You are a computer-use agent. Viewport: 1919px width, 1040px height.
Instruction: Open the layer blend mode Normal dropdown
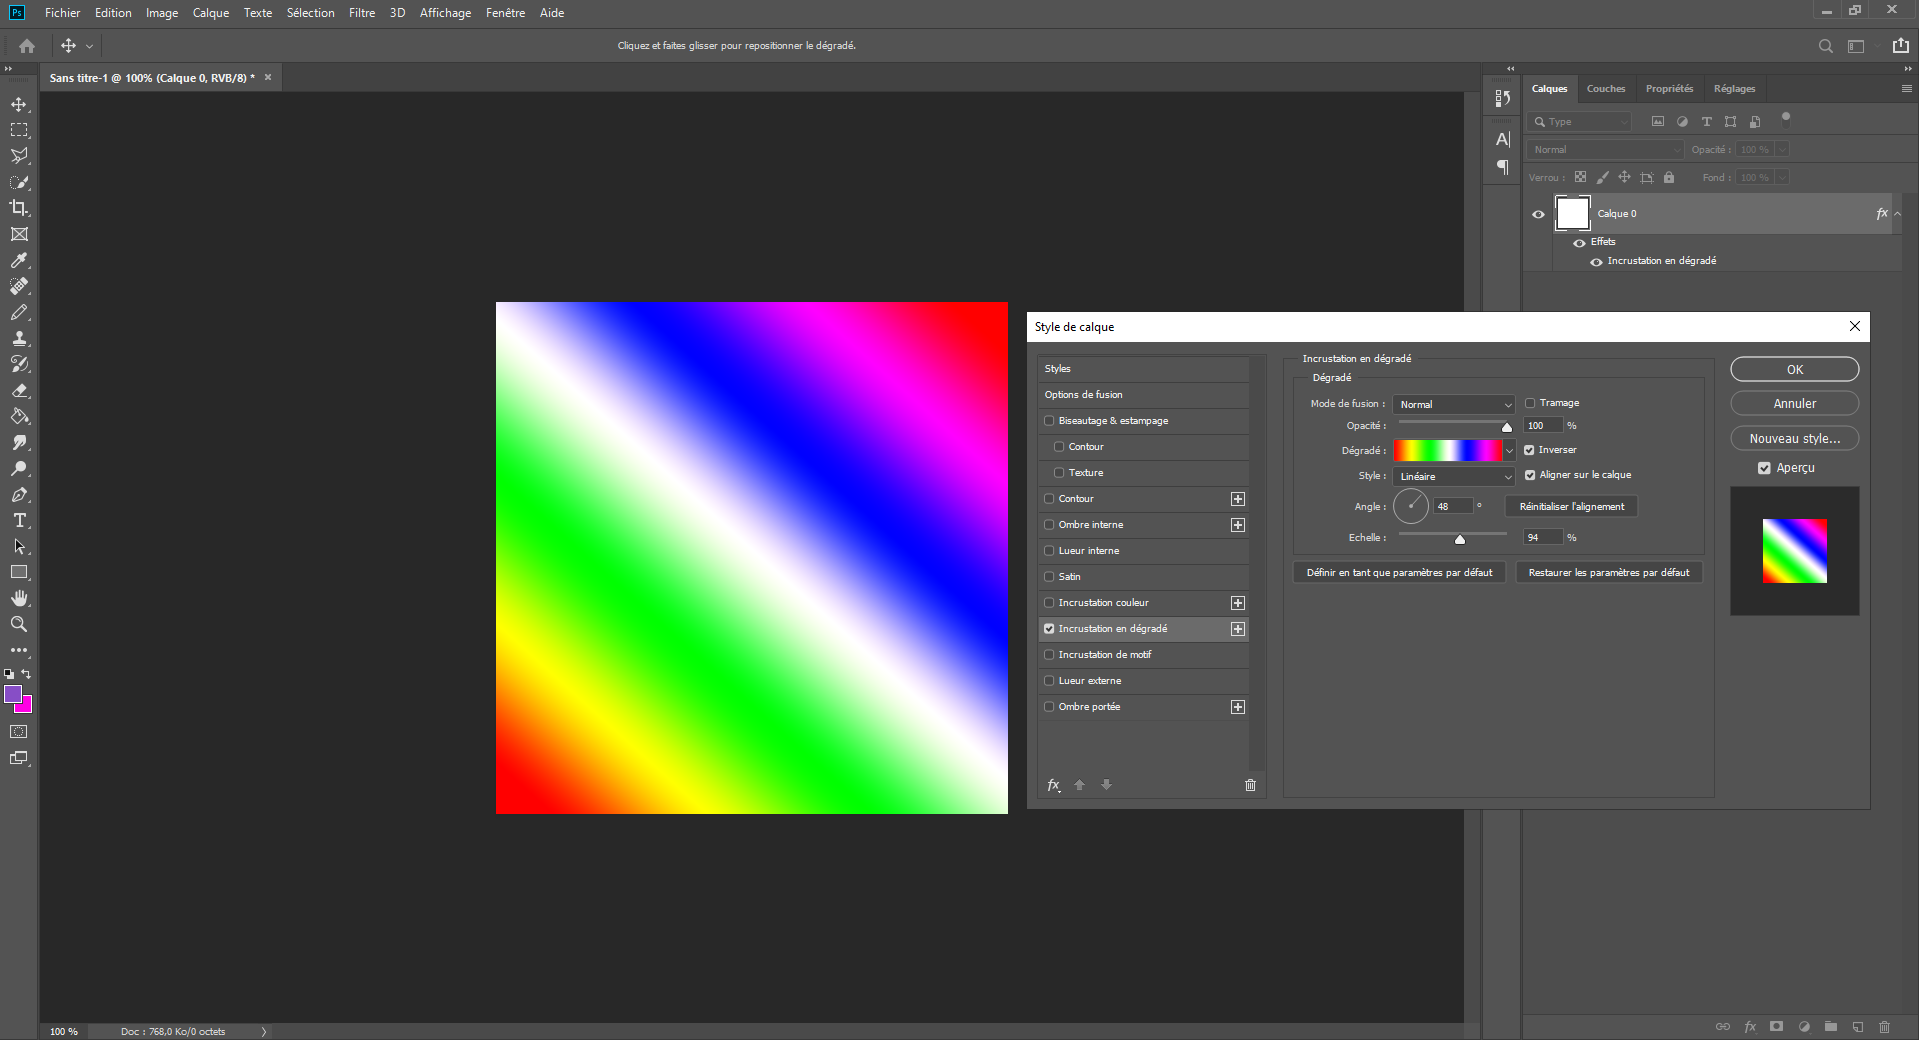(x=1605, y=150)
